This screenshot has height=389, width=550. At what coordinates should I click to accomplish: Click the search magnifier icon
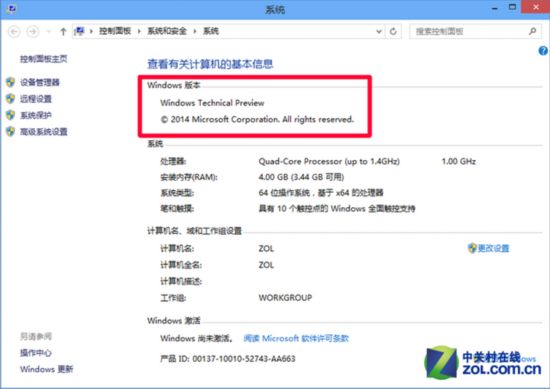click(532, 32)
